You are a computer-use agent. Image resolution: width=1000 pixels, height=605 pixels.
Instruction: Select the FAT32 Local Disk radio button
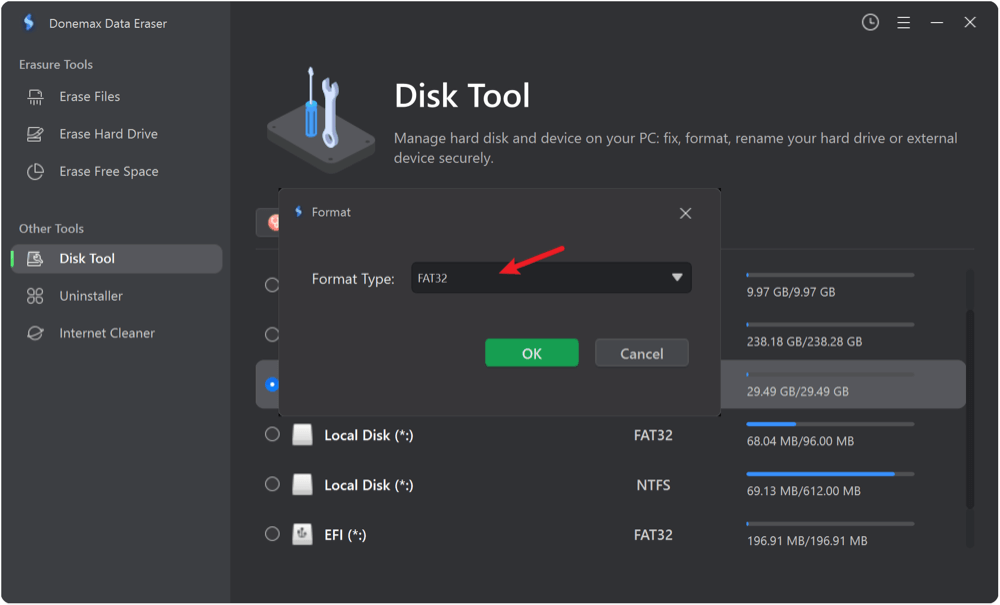(271, 434)
